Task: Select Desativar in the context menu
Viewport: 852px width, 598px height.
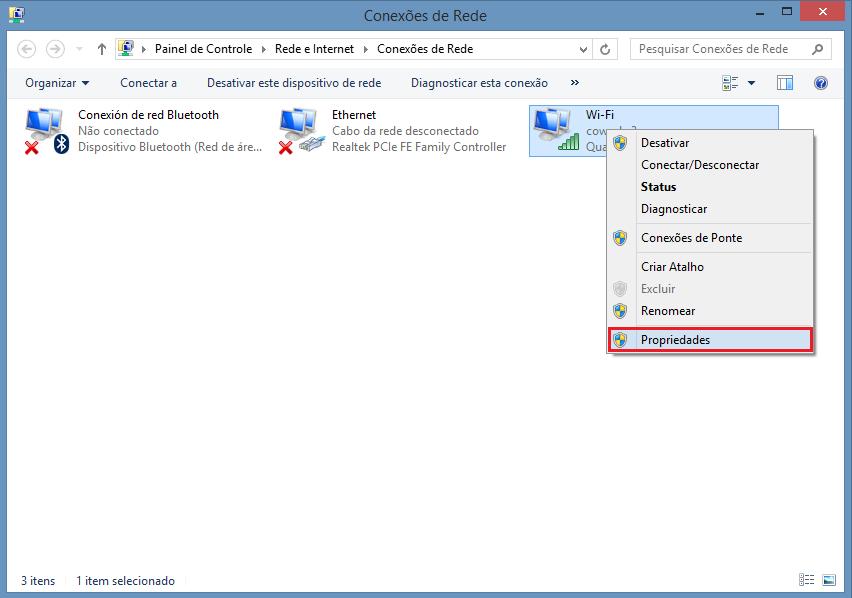Action: click(664, 143)
